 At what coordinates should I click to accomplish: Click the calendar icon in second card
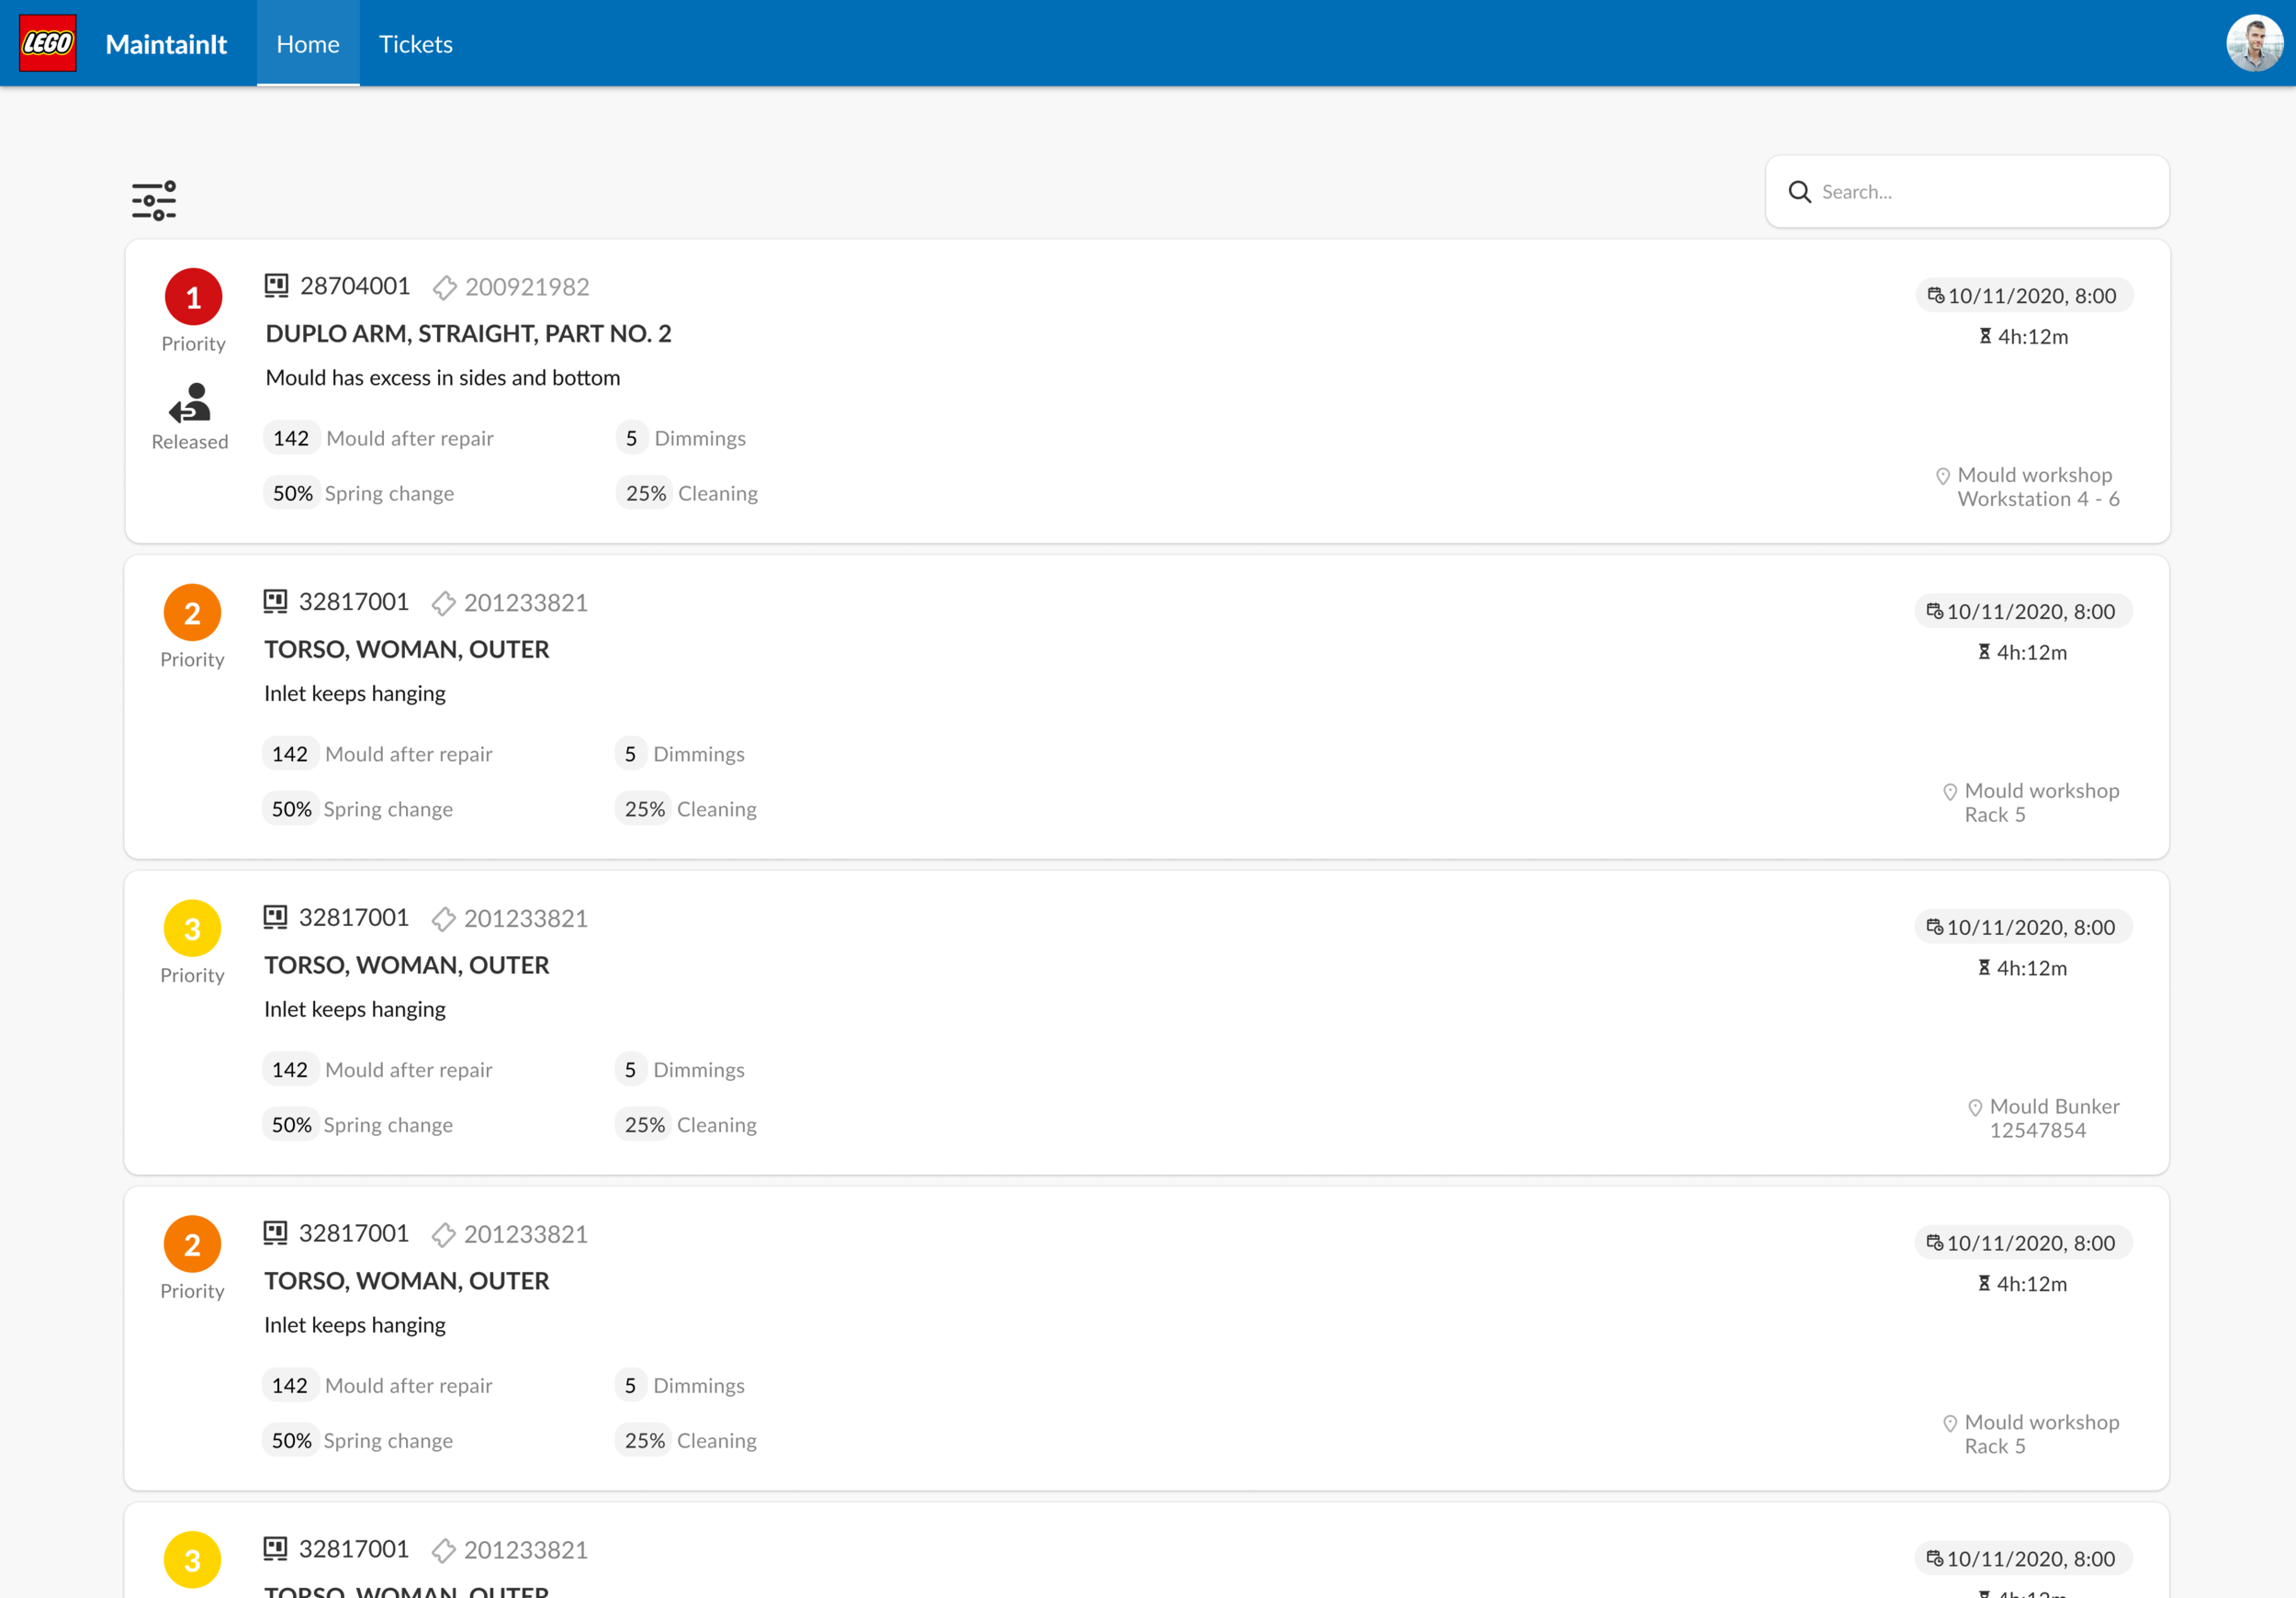[x=1935, y=611]
